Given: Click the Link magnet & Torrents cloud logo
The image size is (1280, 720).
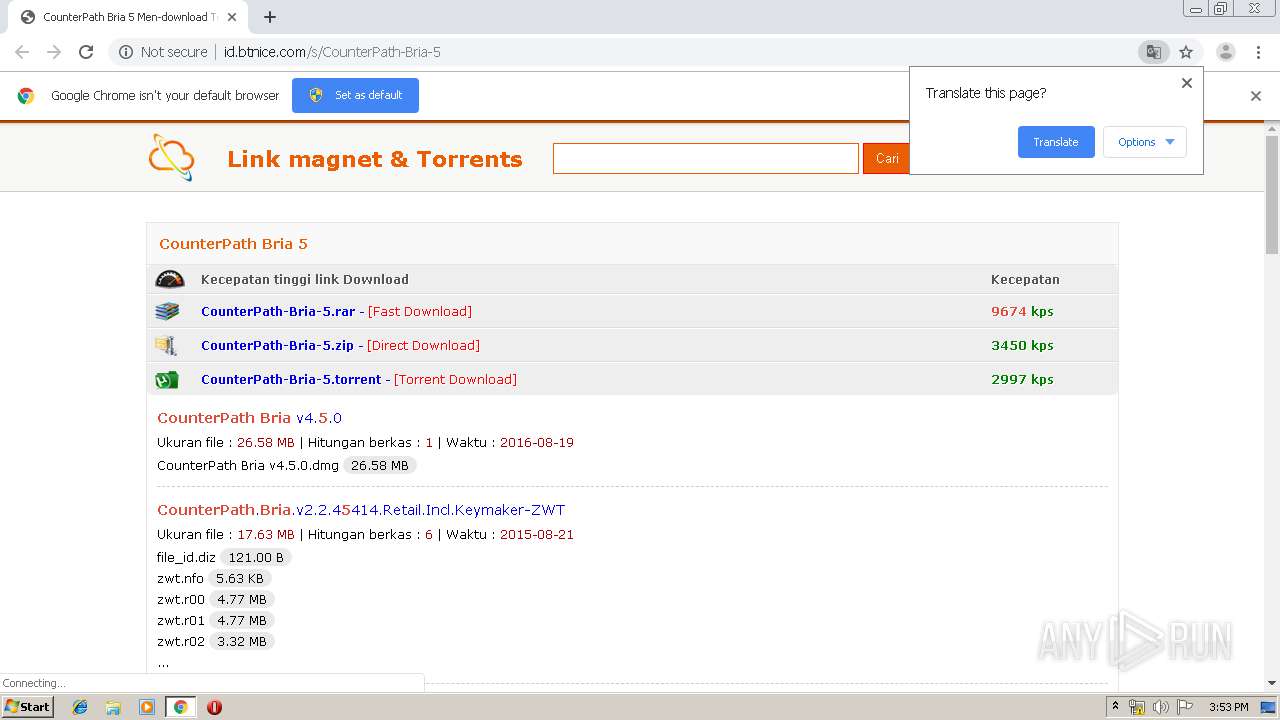Looking at the screenshot, I should tap(171, 157).
